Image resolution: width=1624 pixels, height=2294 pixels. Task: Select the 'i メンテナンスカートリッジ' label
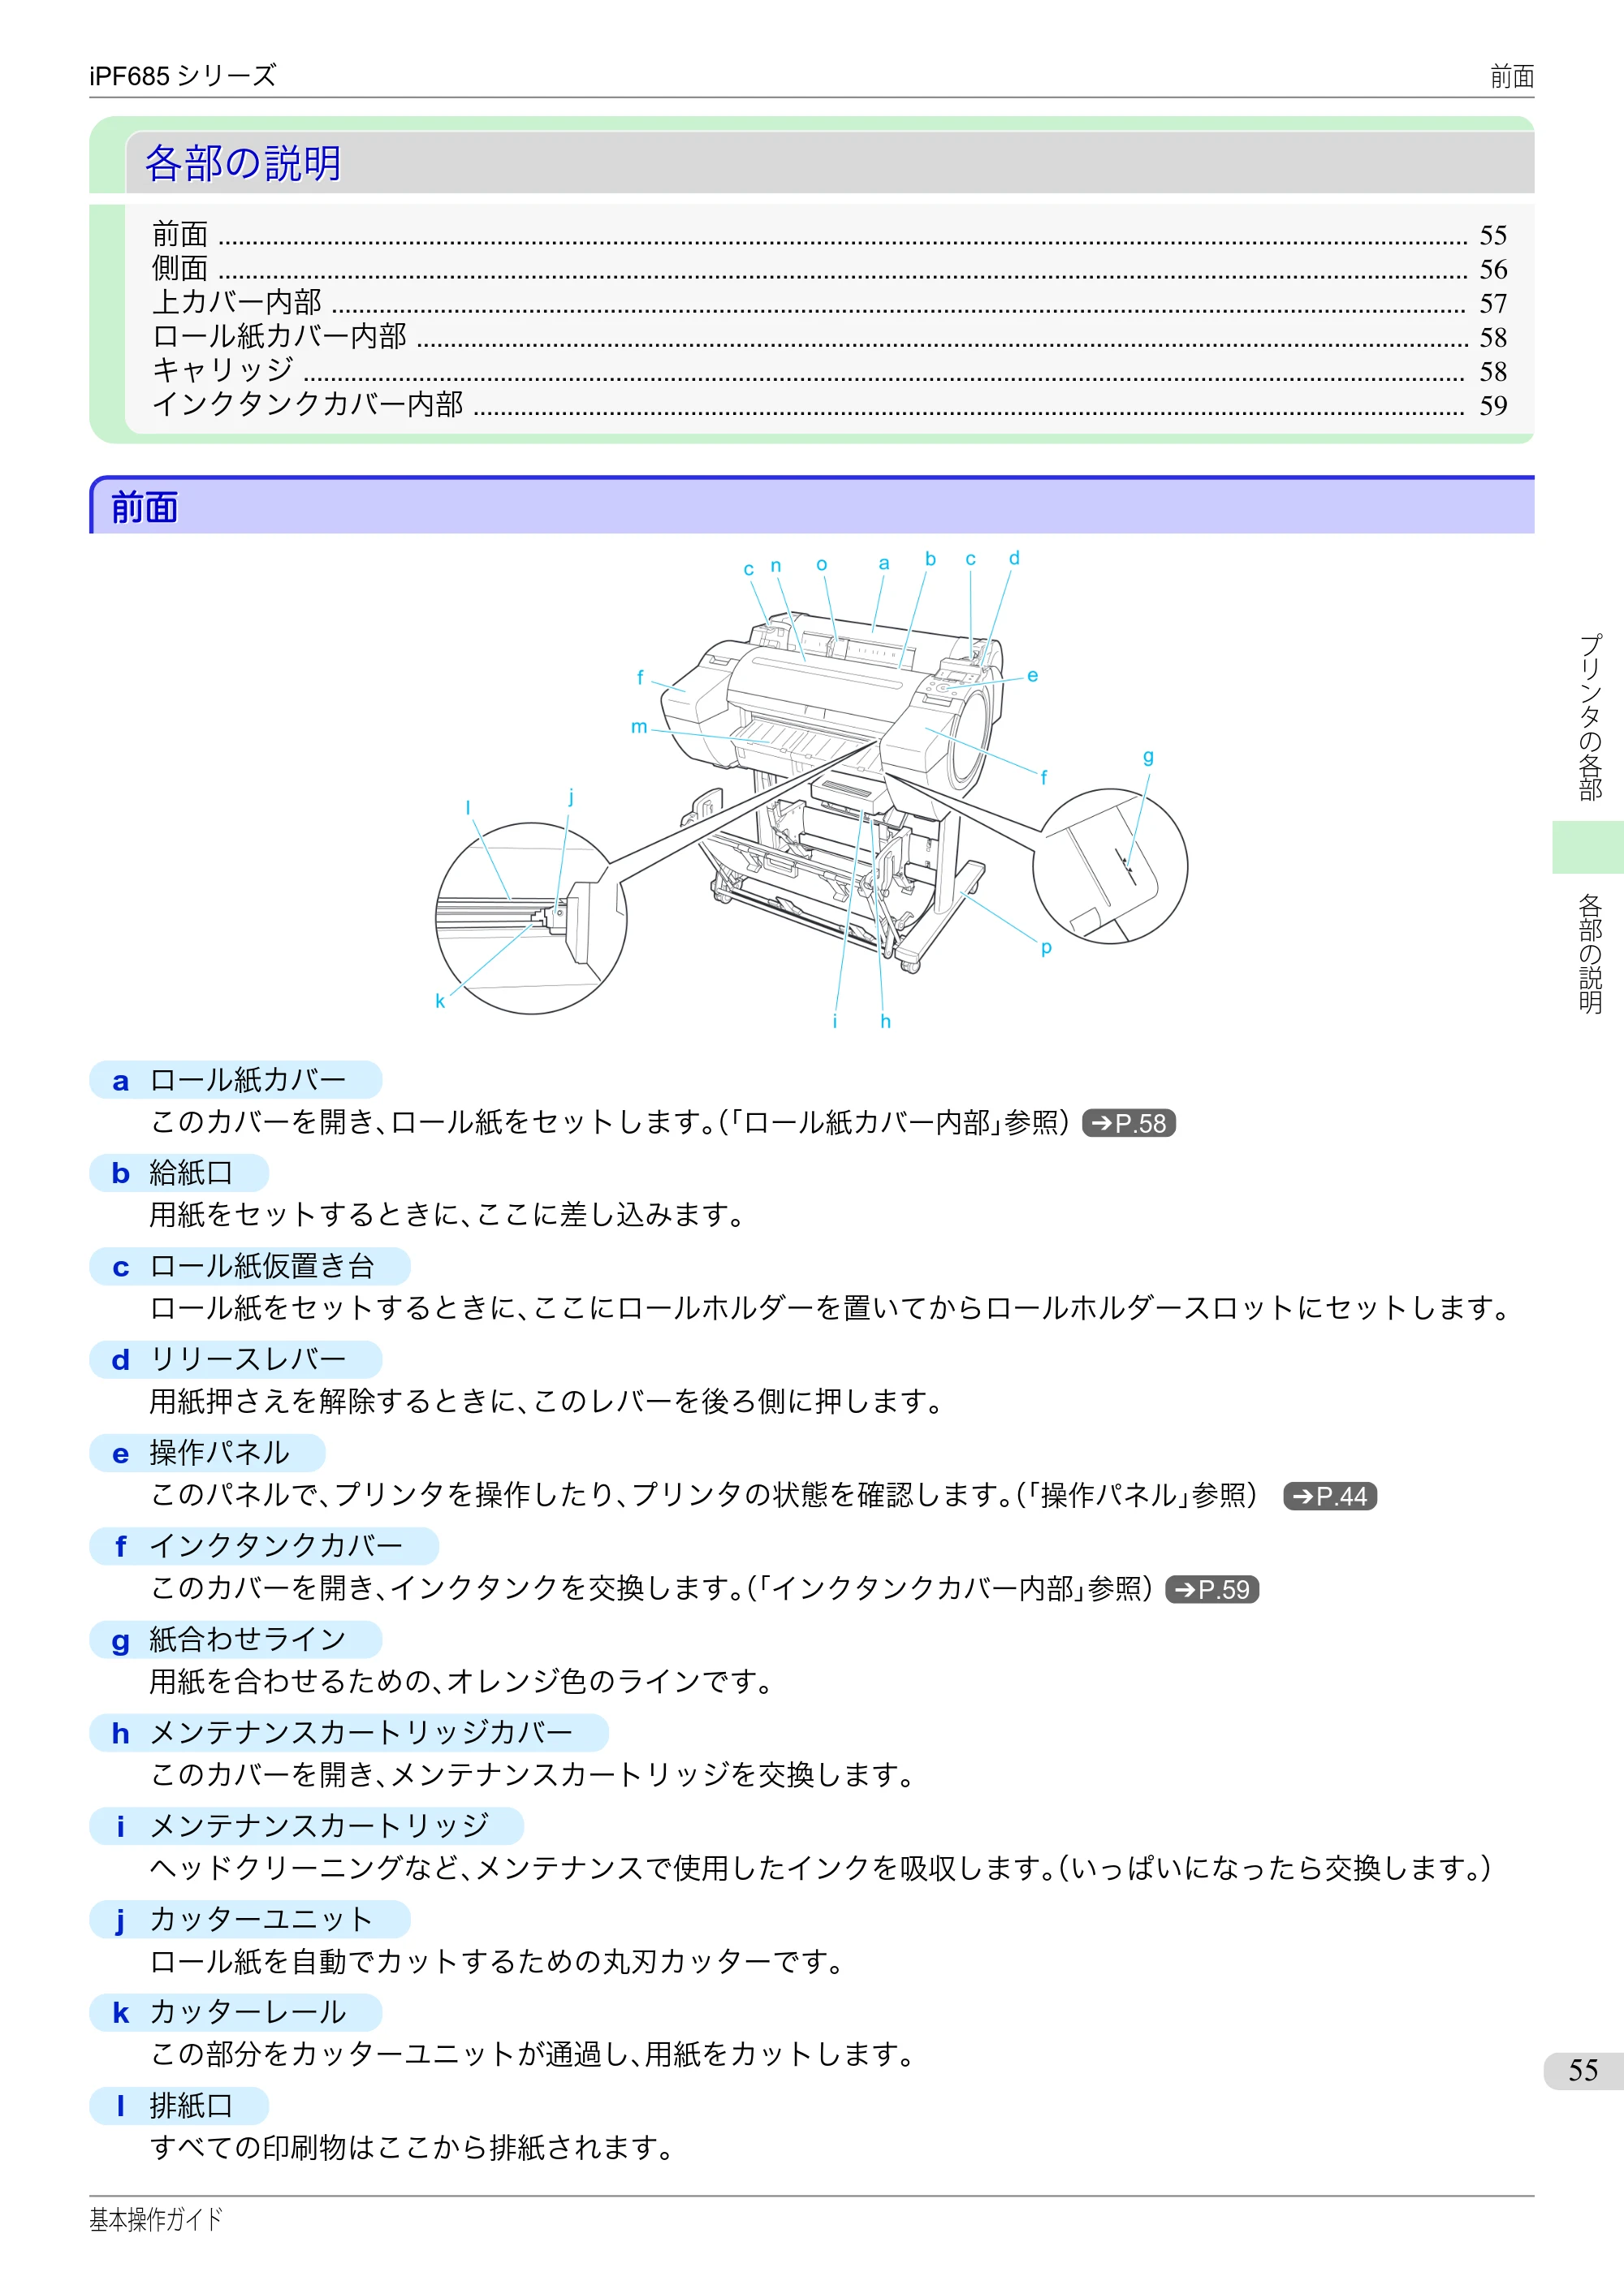click(307, 1826)
